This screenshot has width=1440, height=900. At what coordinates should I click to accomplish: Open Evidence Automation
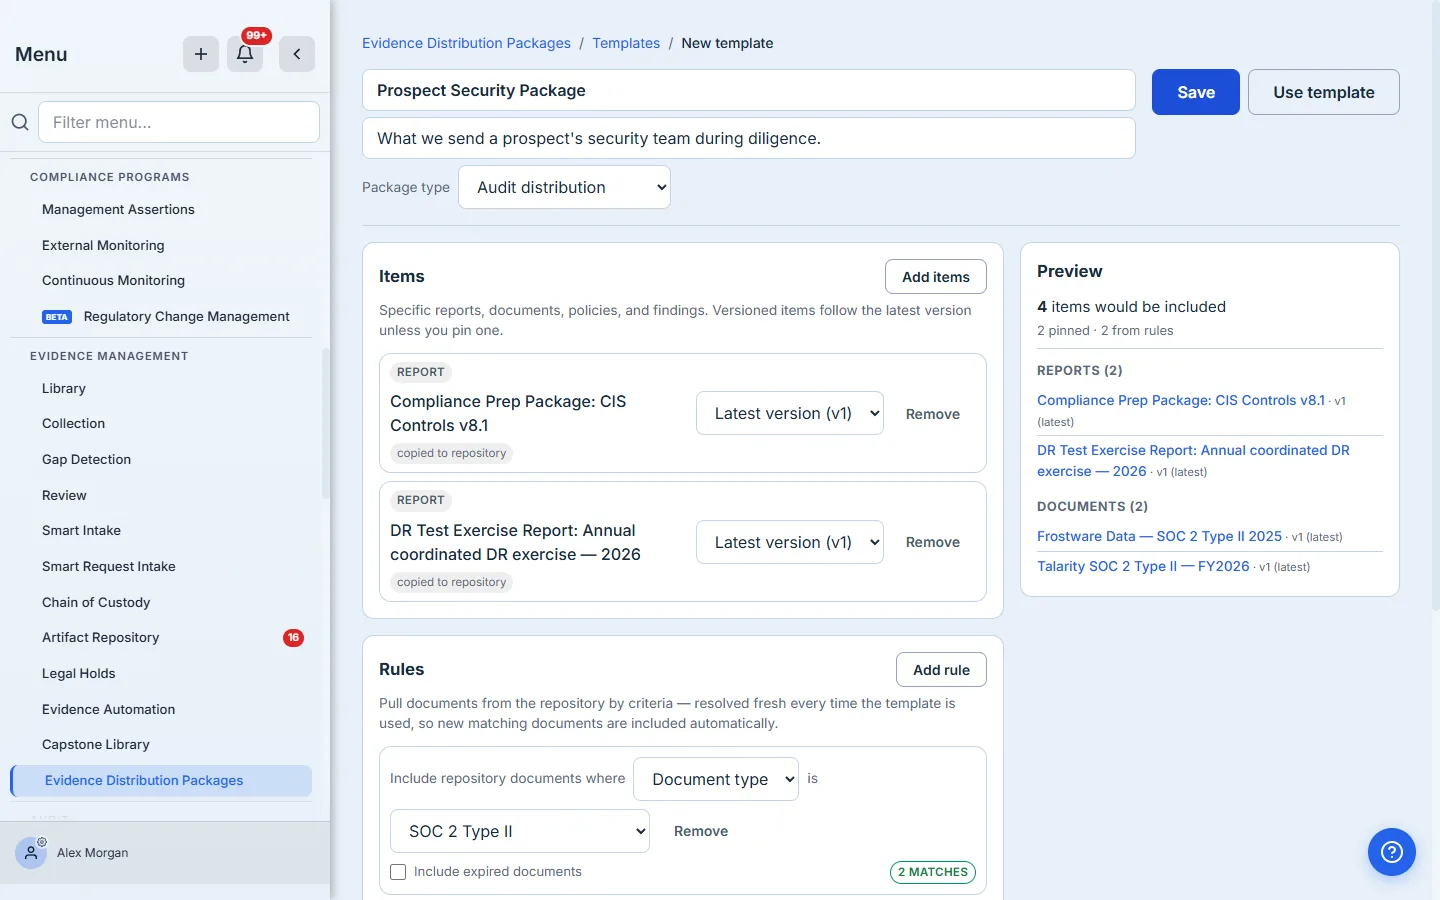coord(108,710)
